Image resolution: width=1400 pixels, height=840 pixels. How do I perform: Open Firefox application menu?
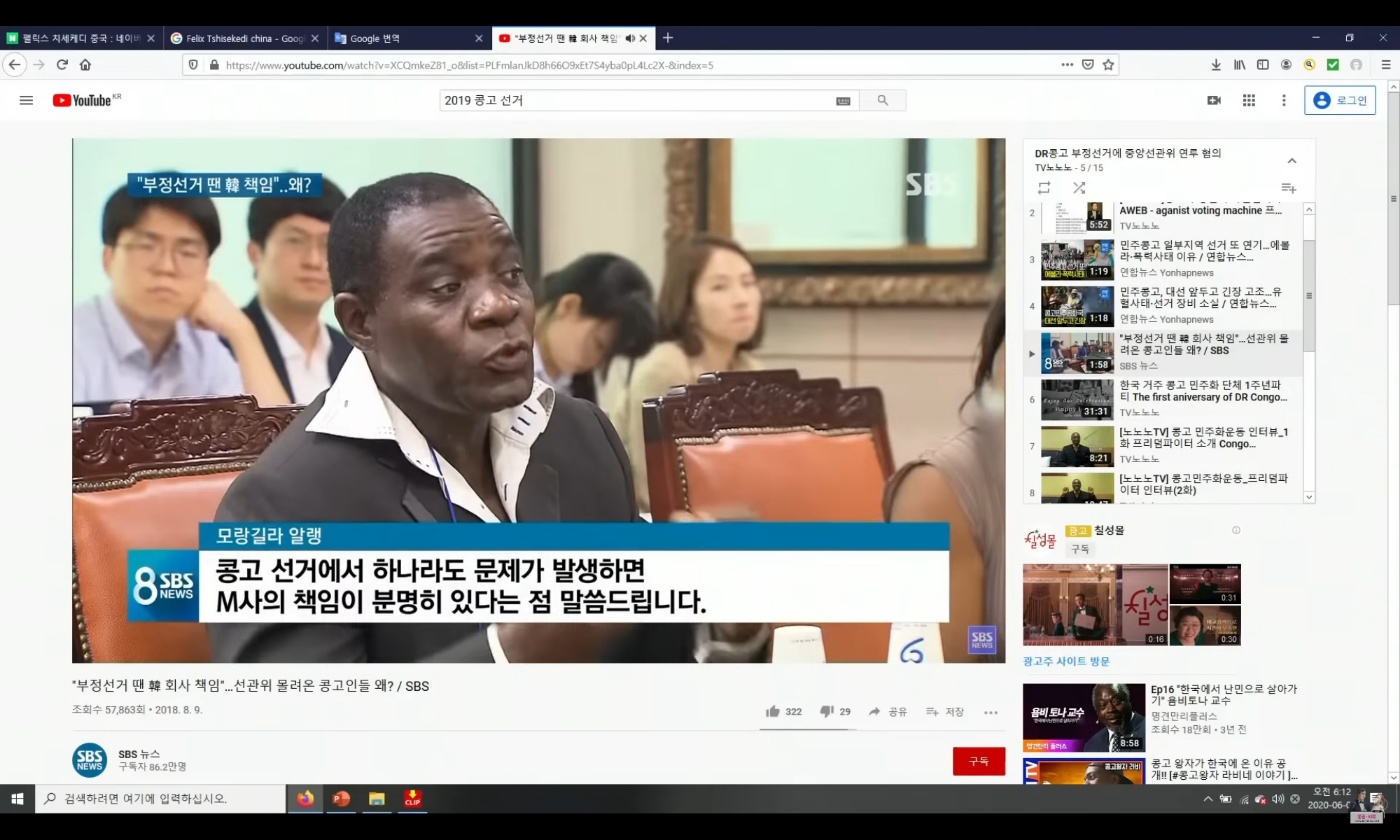[1385, 65]
